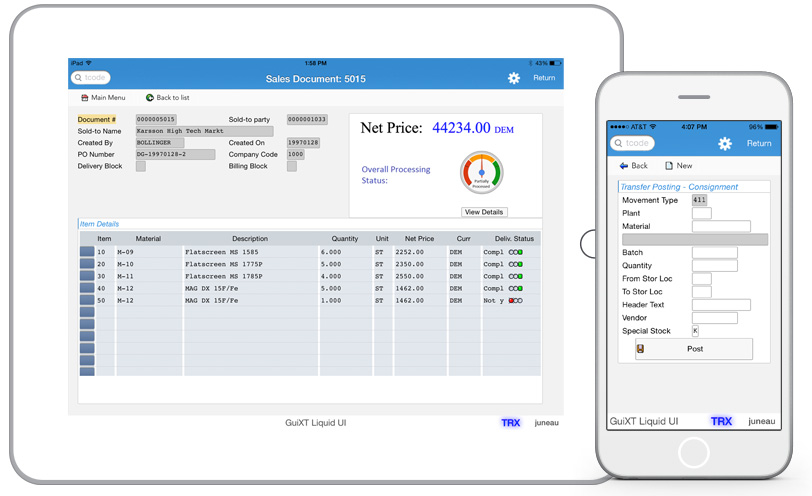
Task: Go Back to list on the tablet toolbar
Action: click(150, 98)
